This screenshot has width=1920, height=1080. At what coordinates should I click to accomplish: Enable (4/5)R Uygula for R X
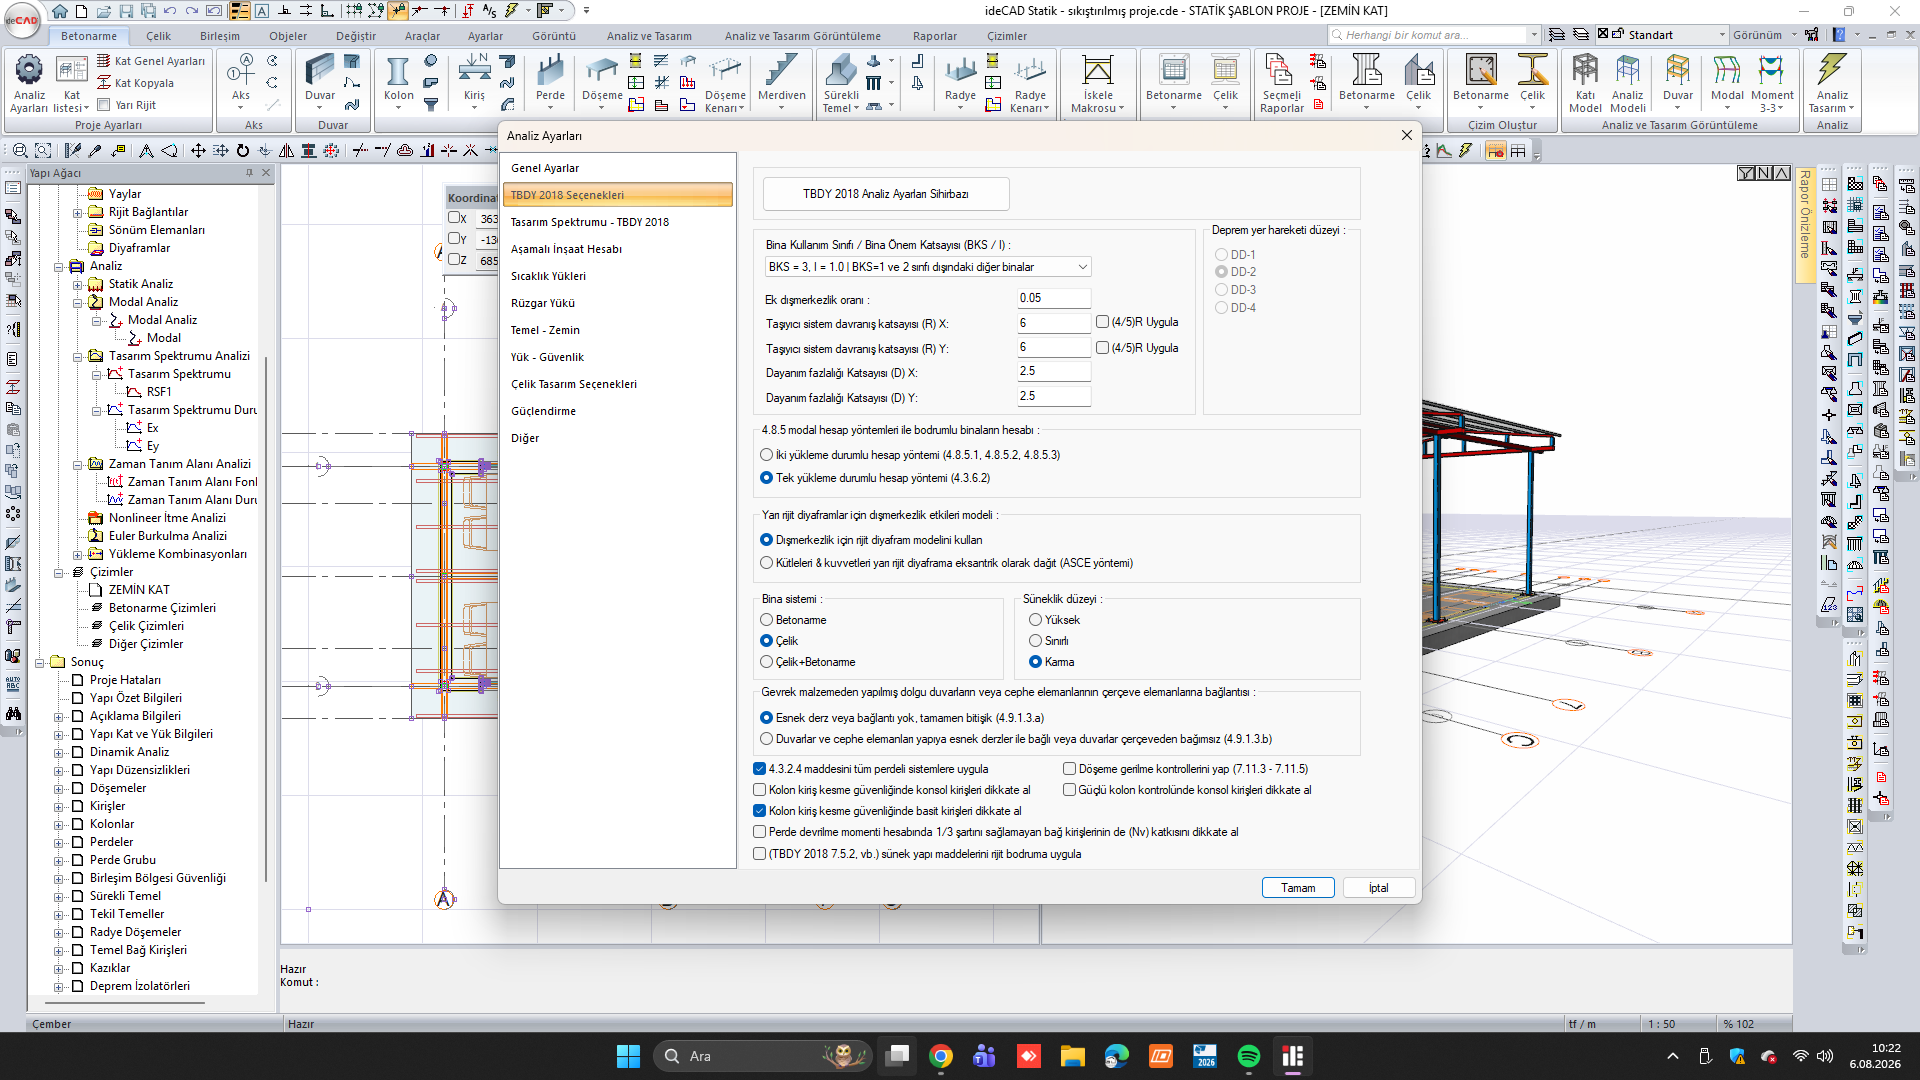pos(1102,322)
